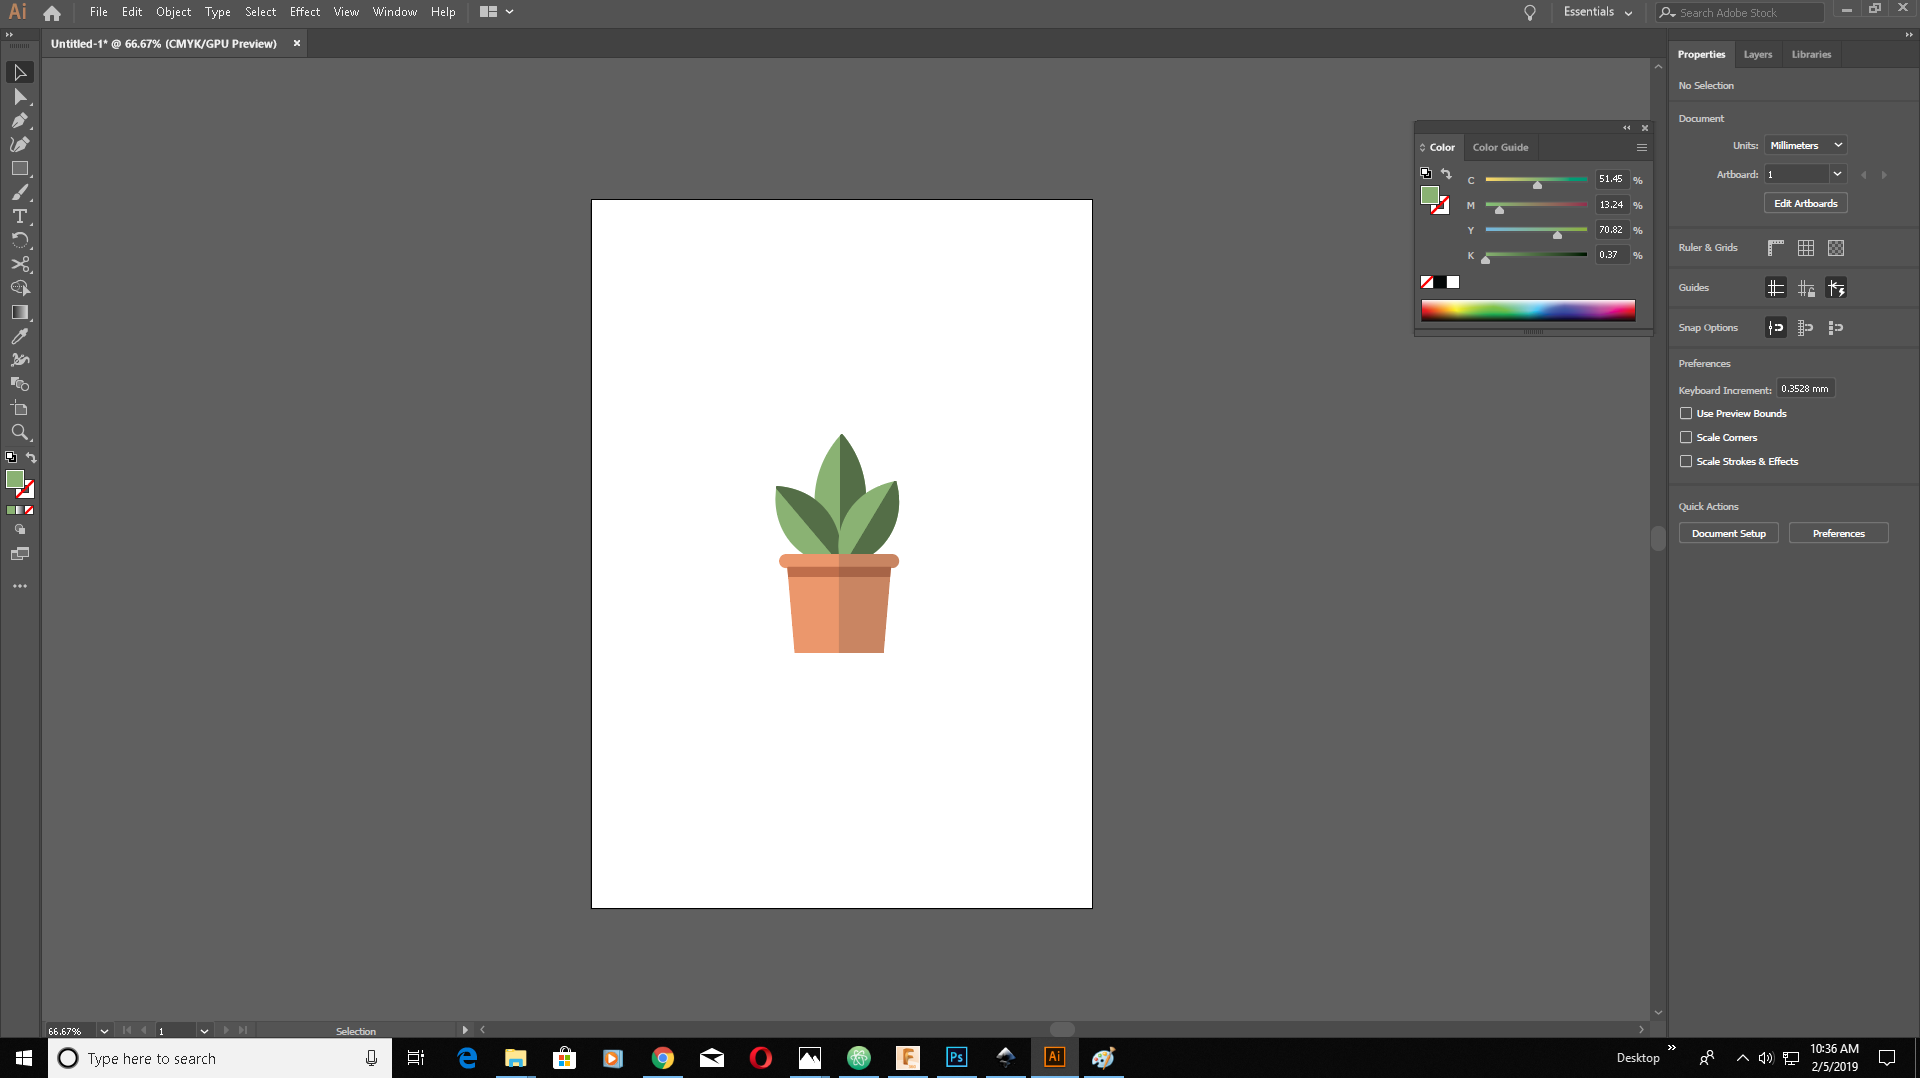
Task: Select the Artboard tool
Action: pos(20,409)
